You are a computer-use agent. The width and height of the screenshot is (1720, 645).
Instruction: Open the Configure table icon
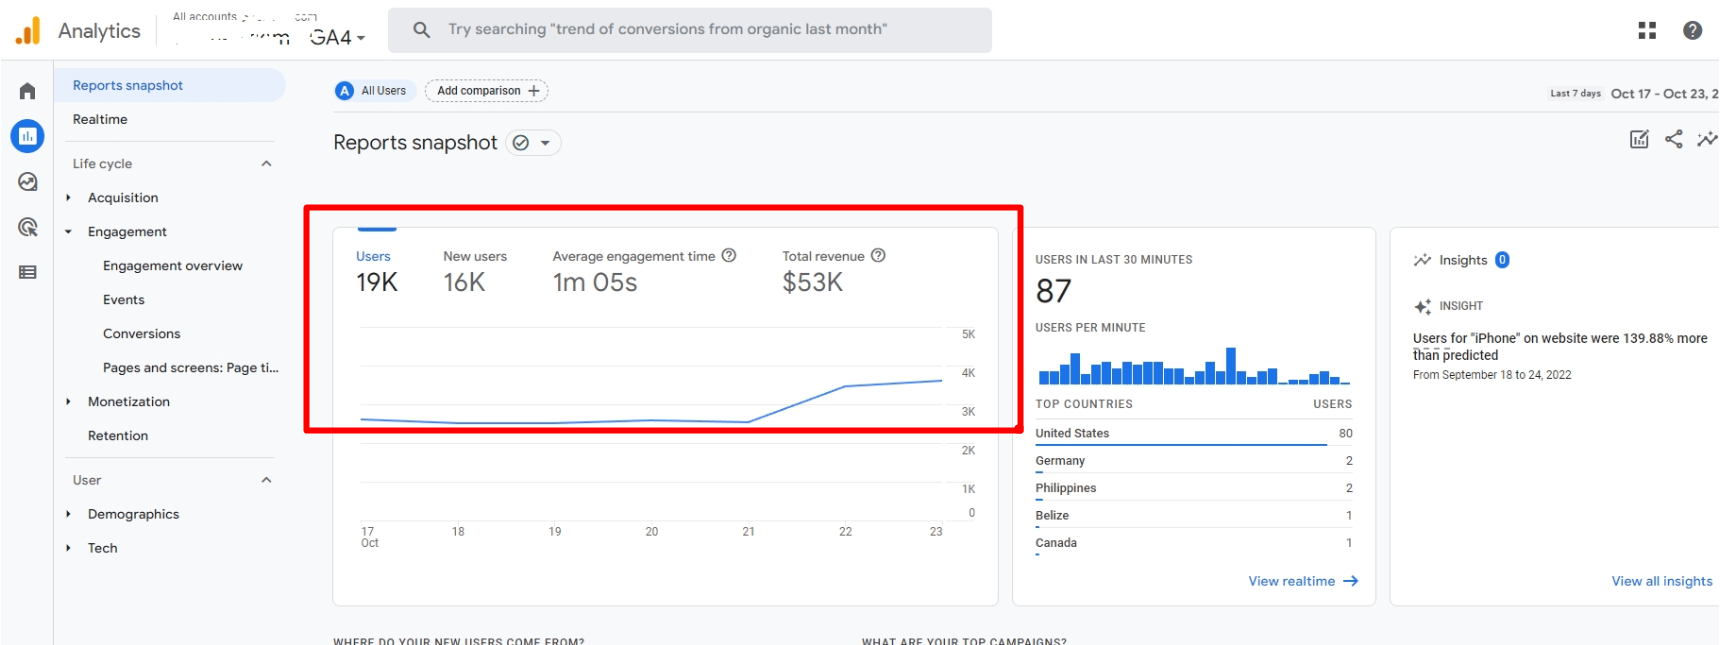pyautogui.click(x=27, y=272)
